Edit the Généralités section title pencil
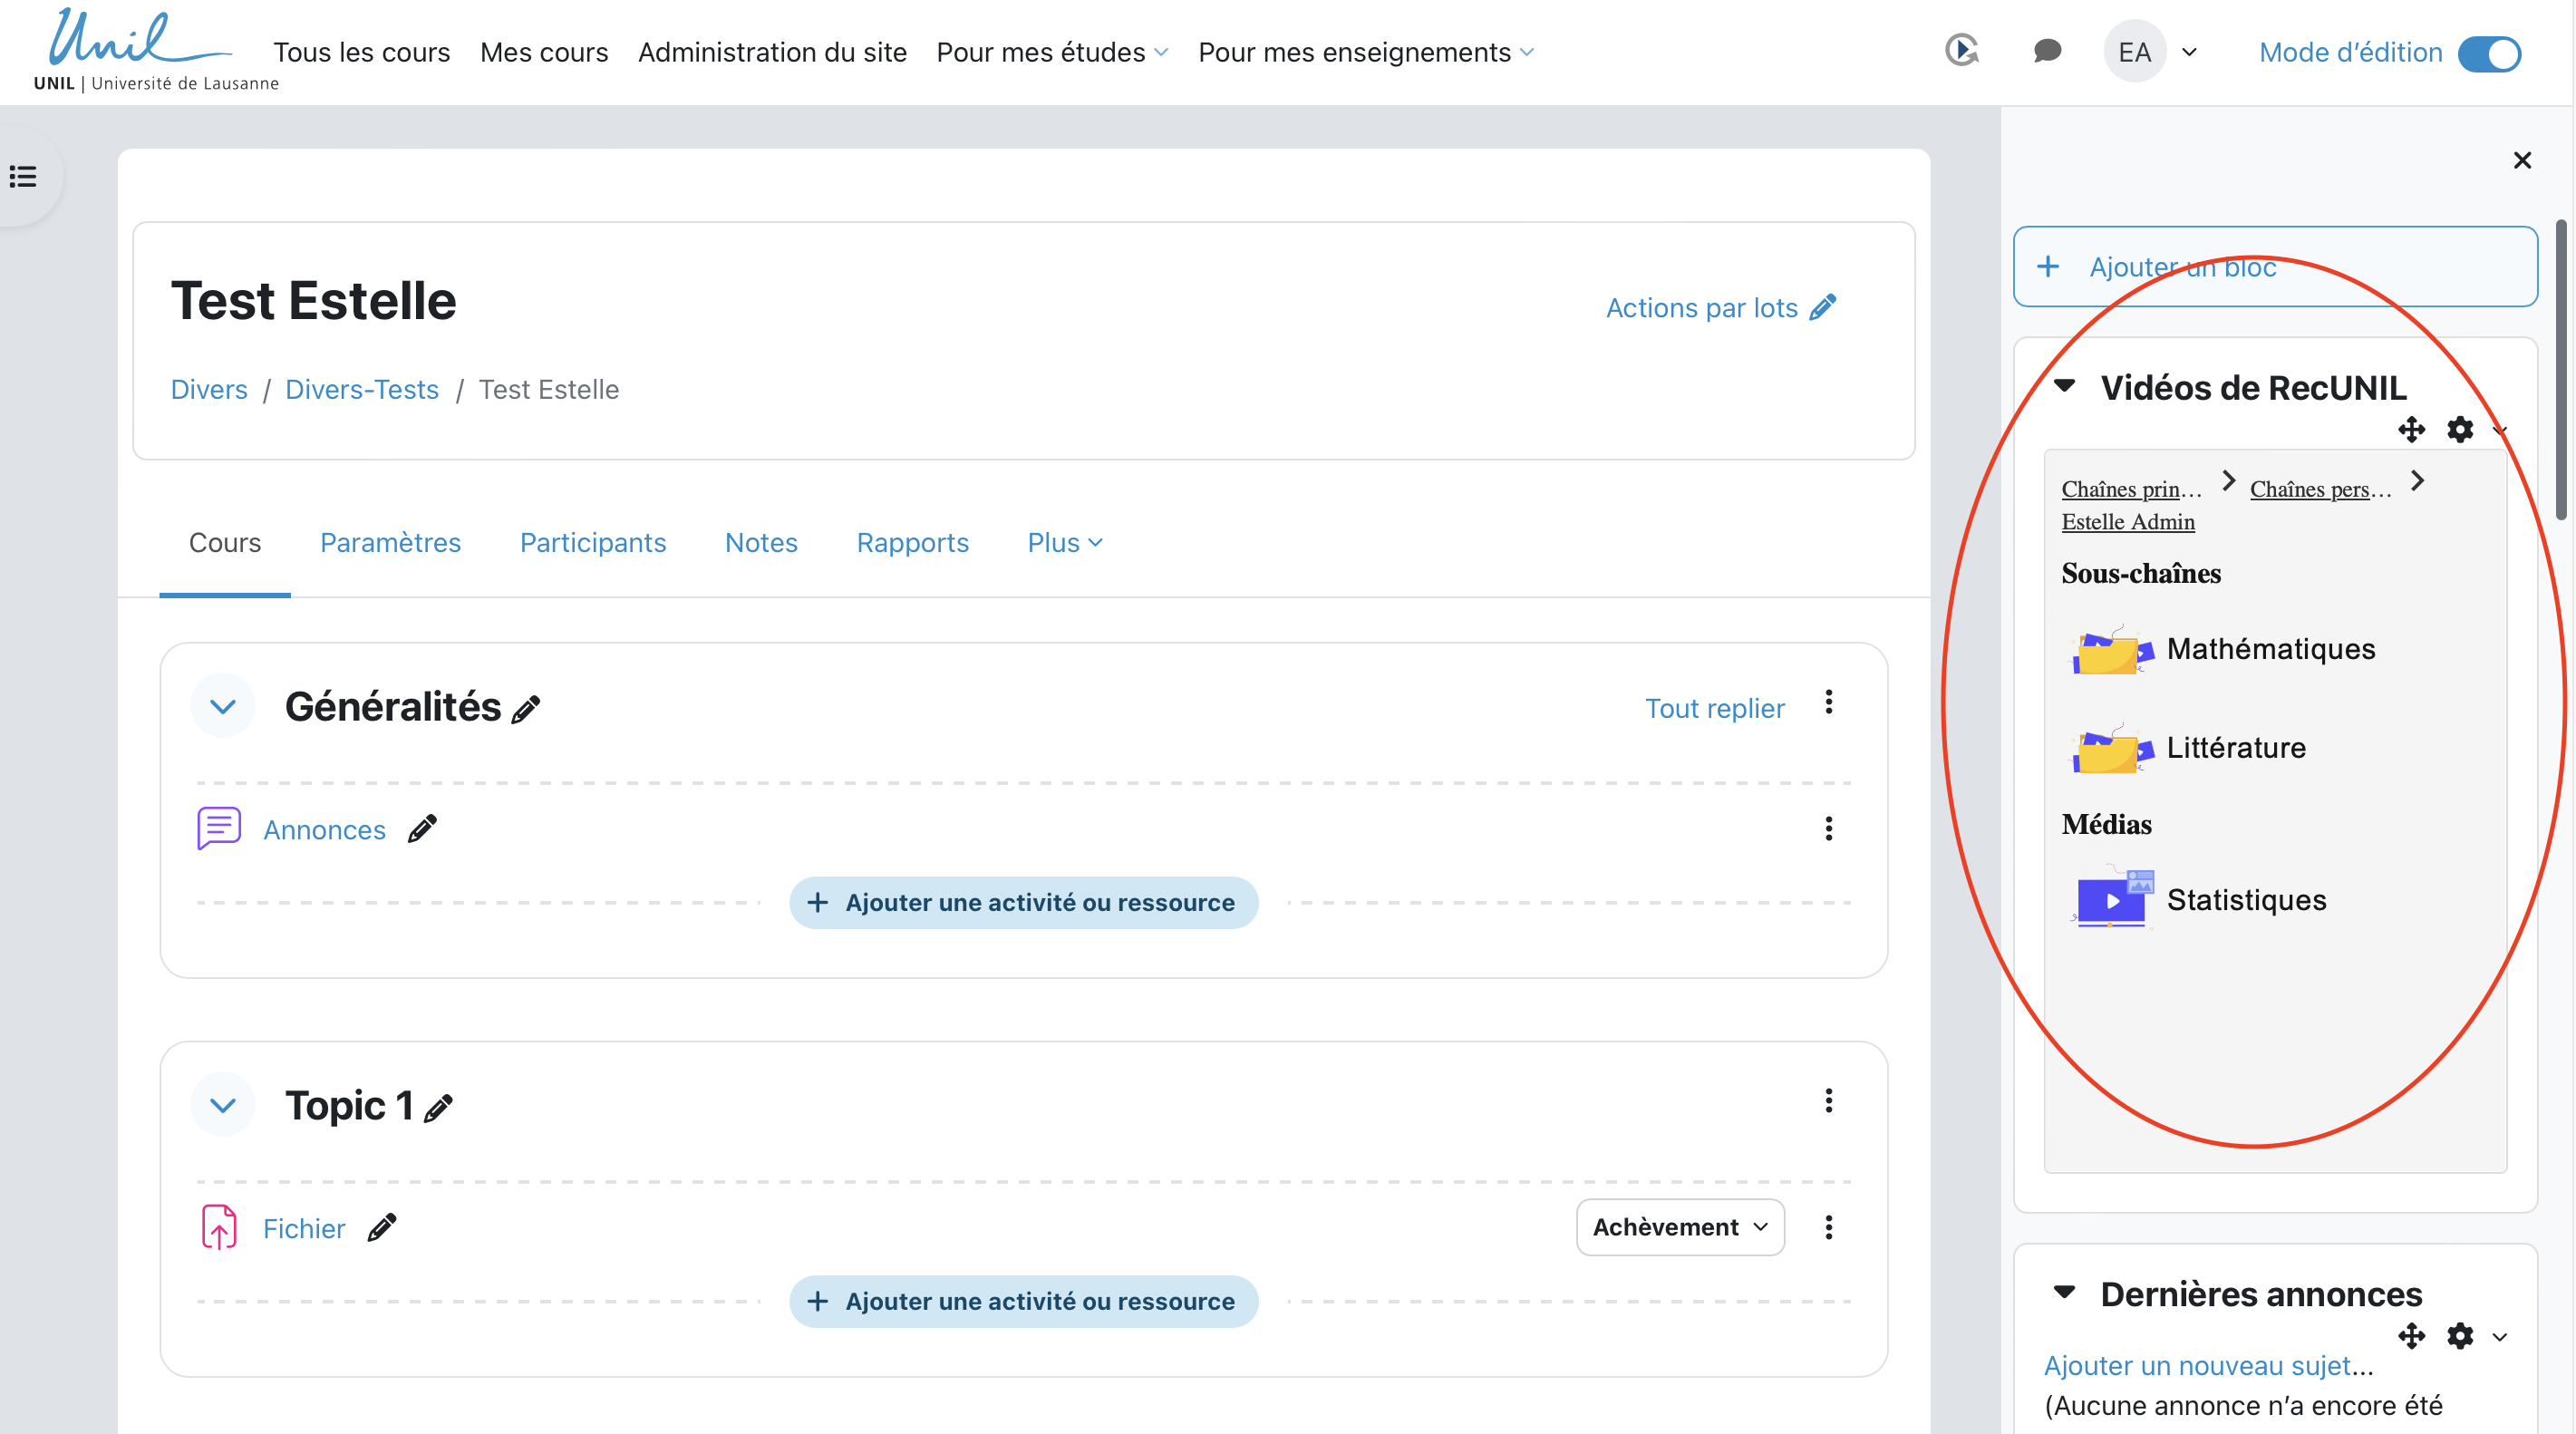The width and height of the screenshot is (2576, 1434). 526,709
